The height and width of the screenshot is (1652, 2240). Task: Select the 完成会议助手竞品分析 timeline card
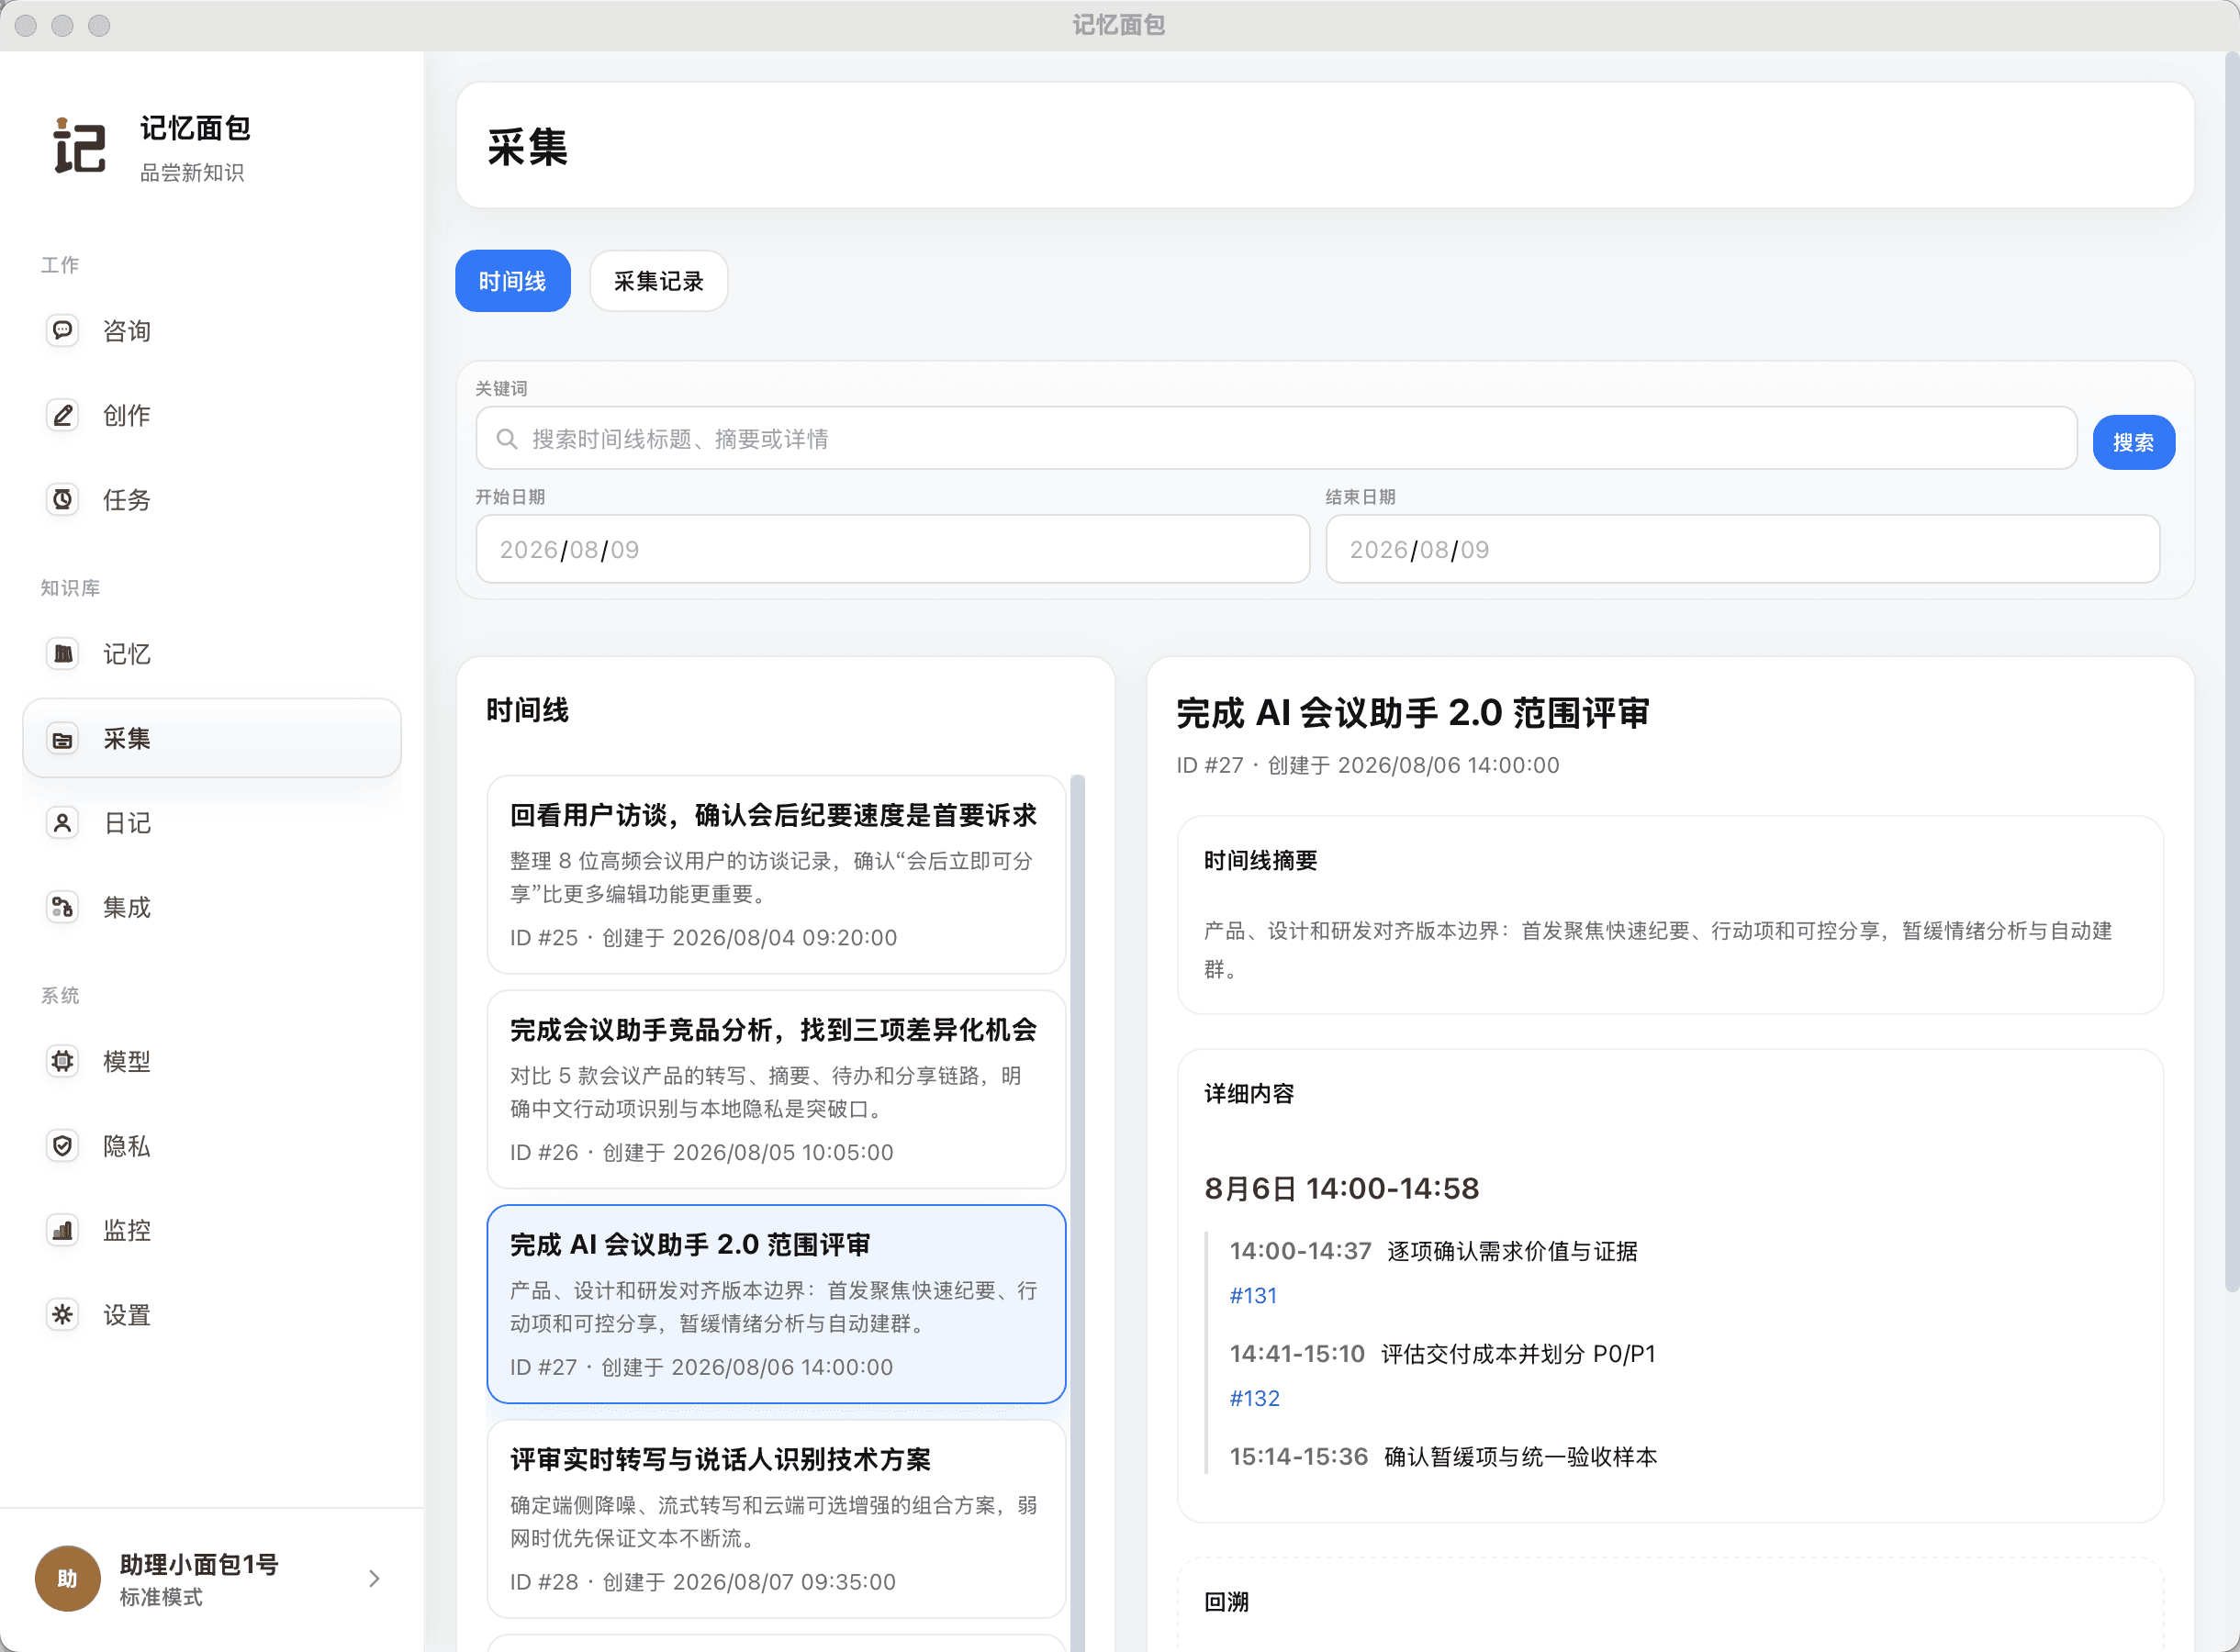776,1090
